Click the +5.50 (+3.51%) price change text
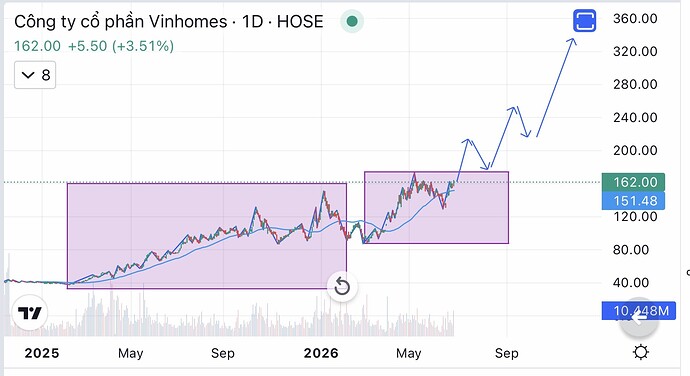The height and width of the screenshot is (376, 690). pos(121,46)
